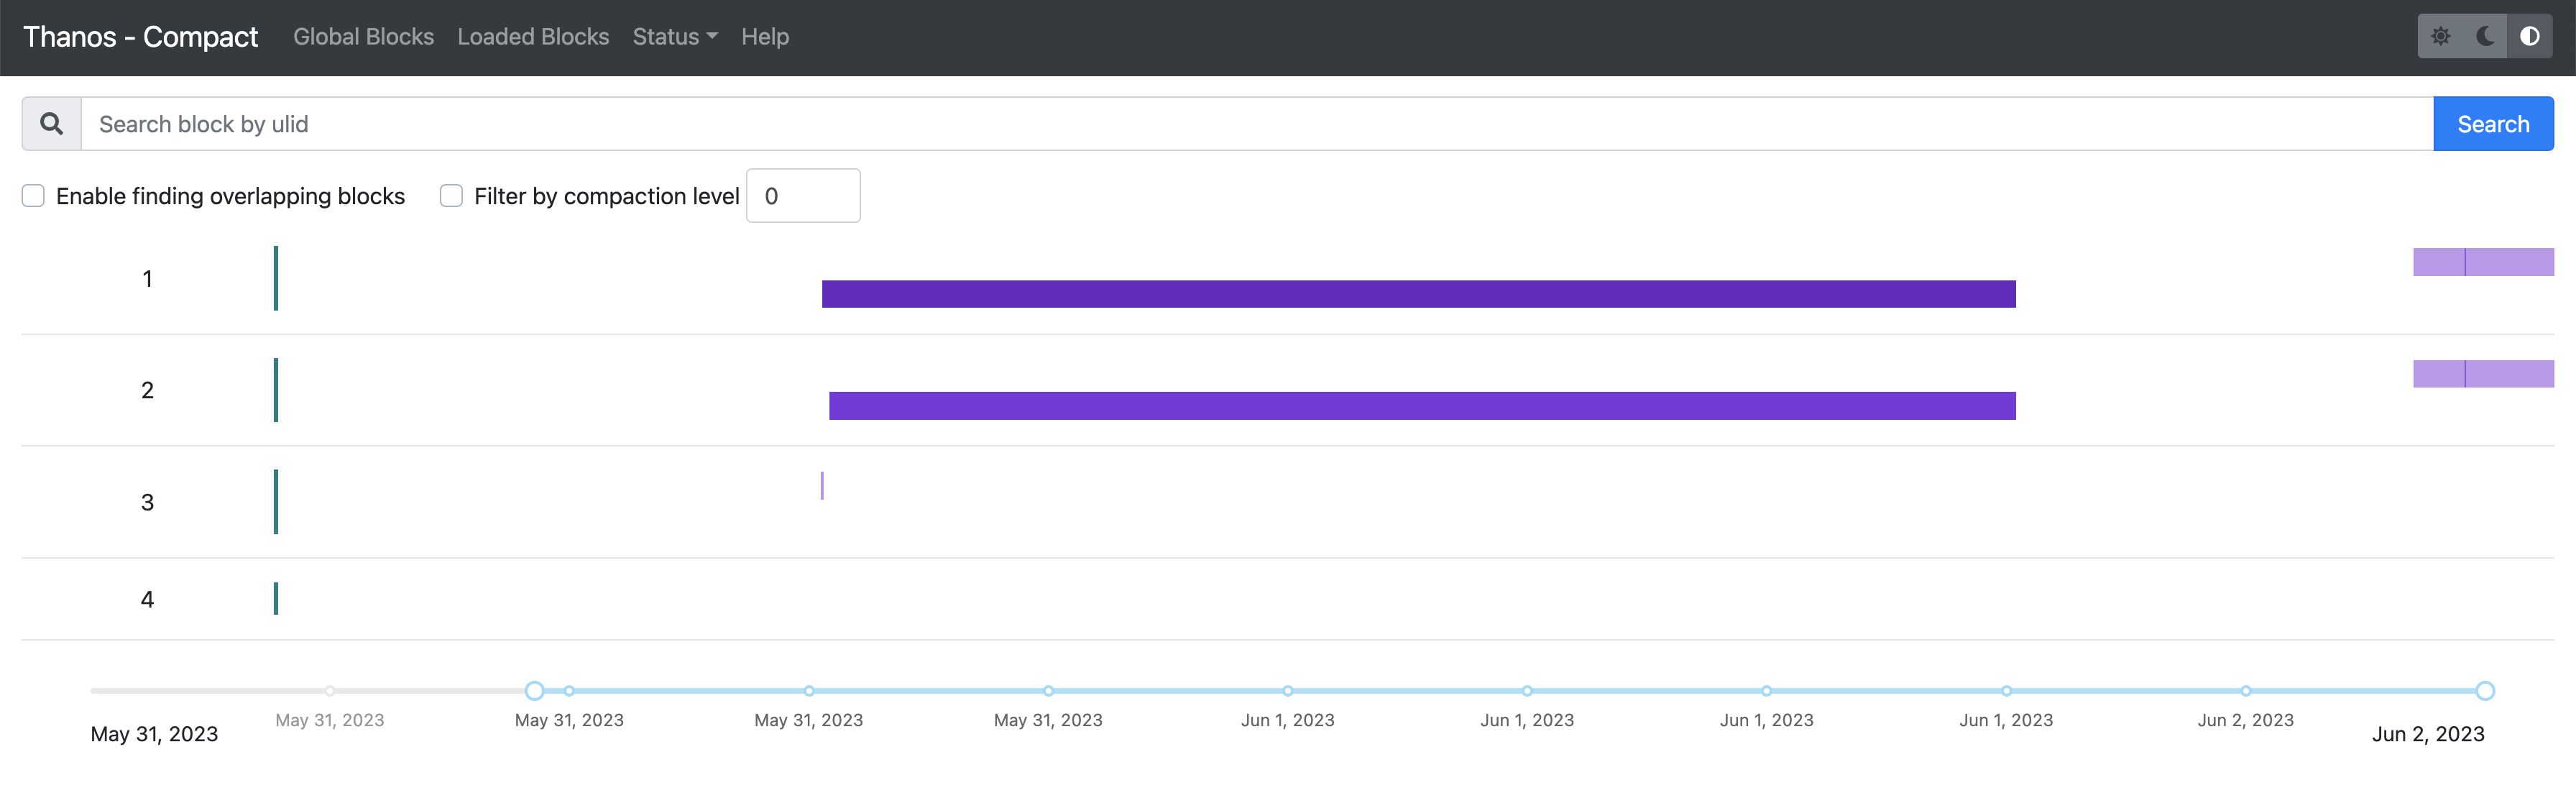2576x811 pixels.
Task: Select the light purple block in row 1
Action: tap(2483, 261)
